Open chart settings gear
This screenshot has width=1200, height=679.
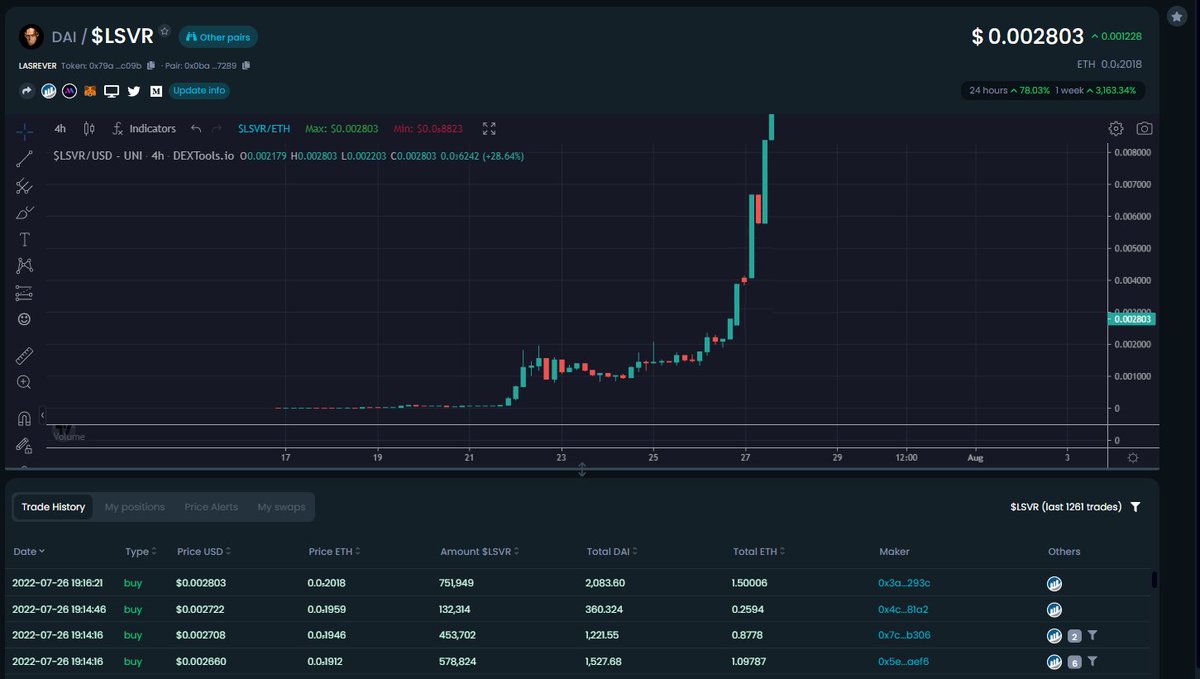(x=1116, y=129)
